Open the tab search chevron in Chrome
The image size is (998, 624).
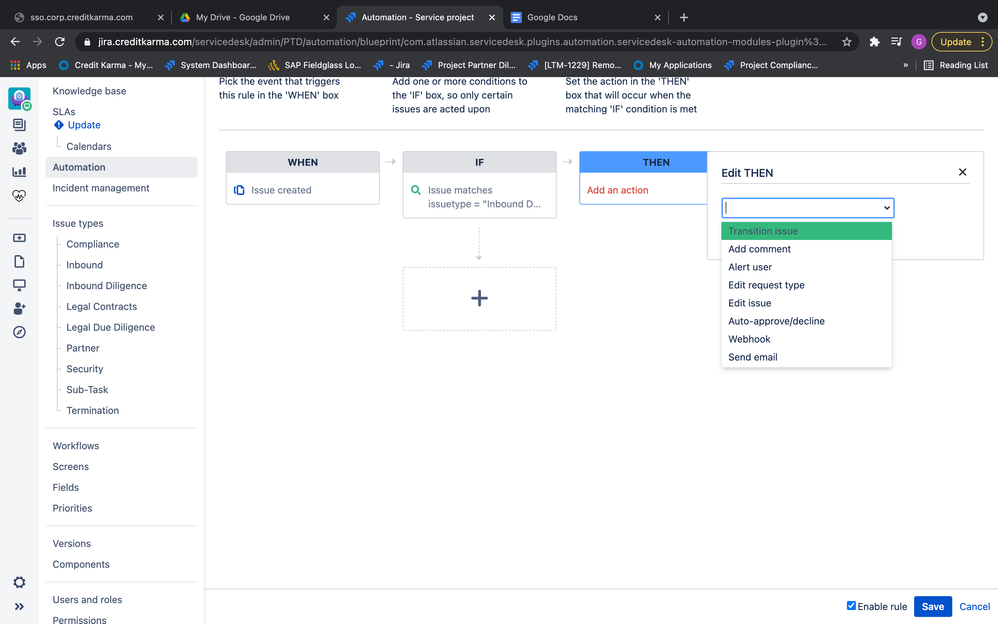click(x=982, y=17)
